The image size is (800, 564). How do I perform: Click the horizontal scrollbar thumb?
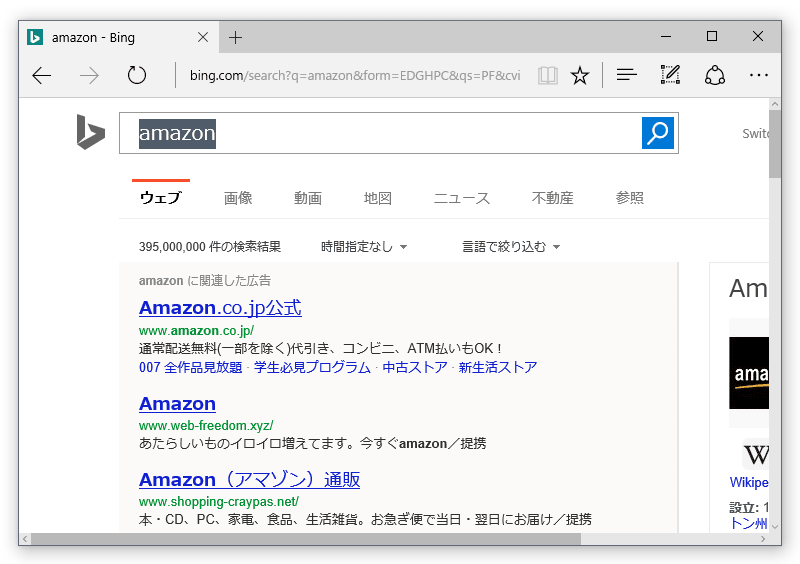pyautogui.click(x=306, y=539)
